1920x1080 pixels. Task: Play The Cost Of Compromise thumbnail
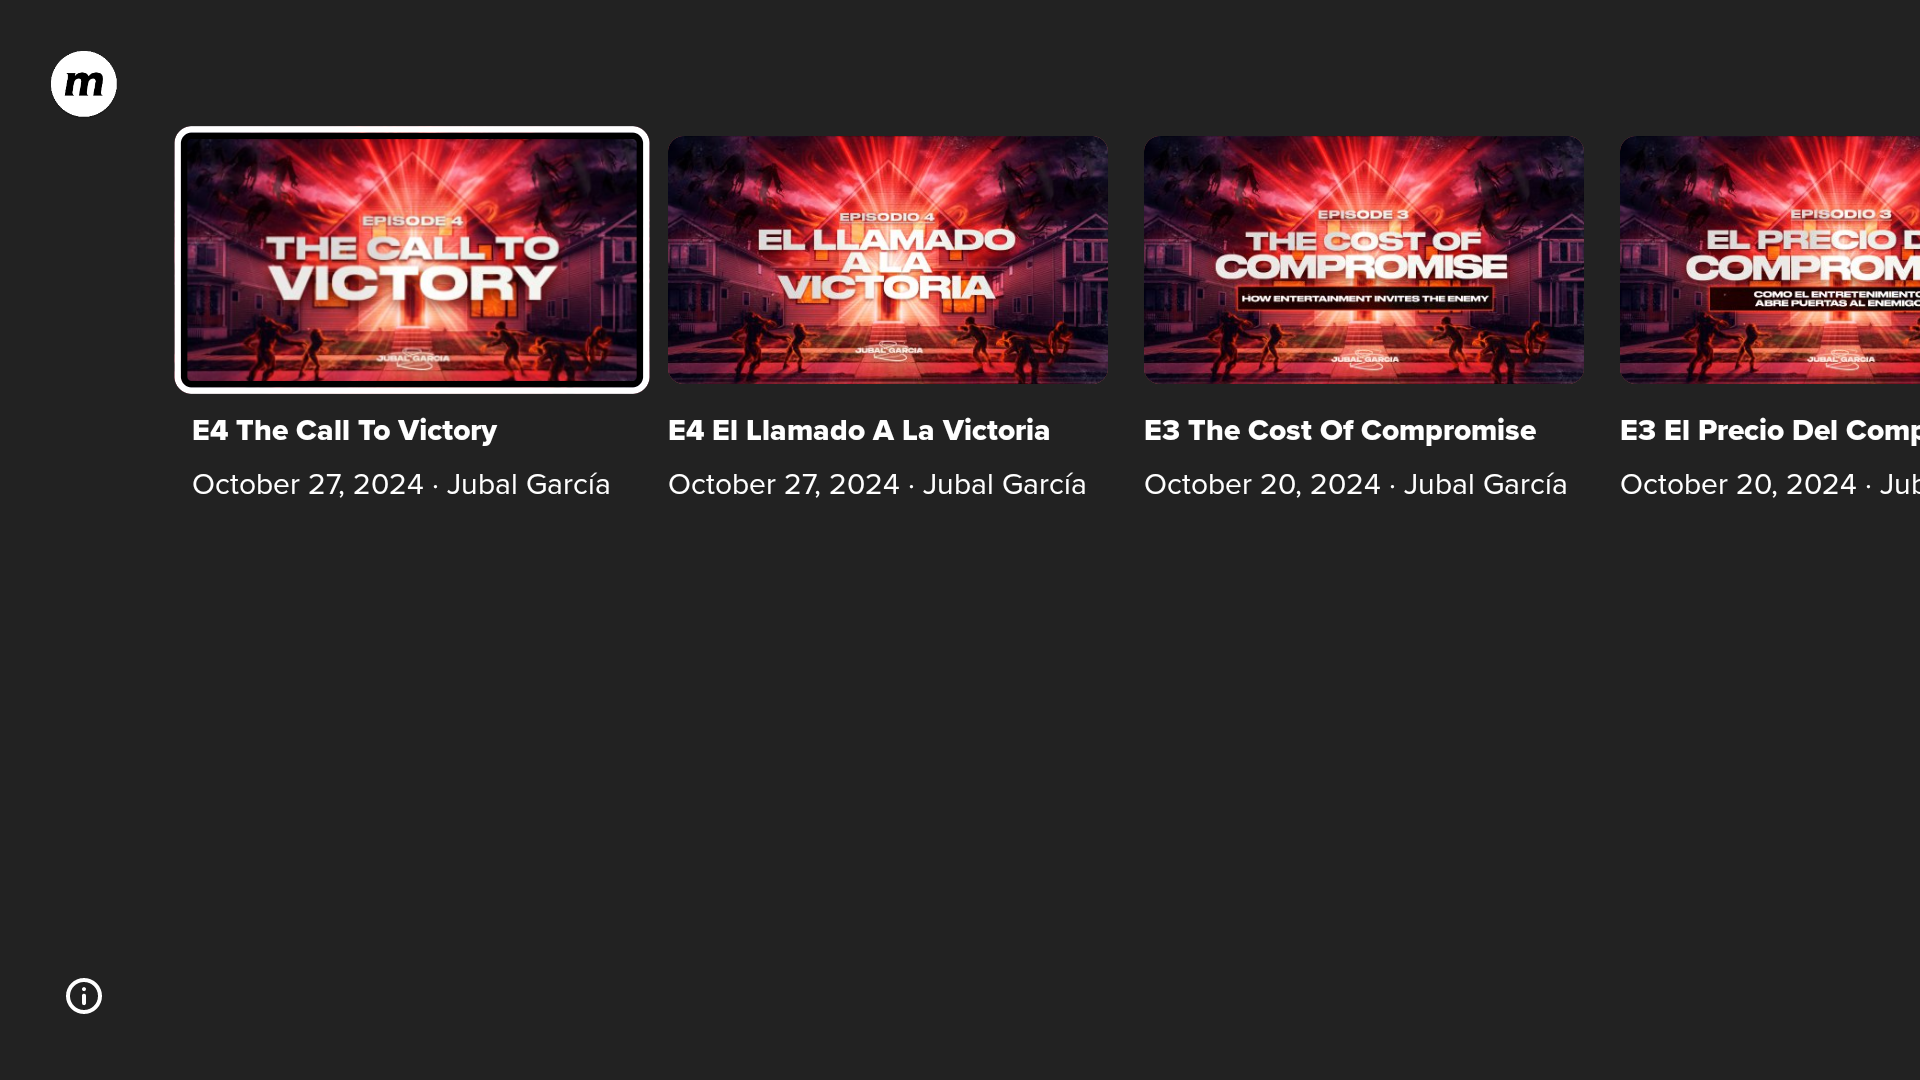pos(1364,260)
